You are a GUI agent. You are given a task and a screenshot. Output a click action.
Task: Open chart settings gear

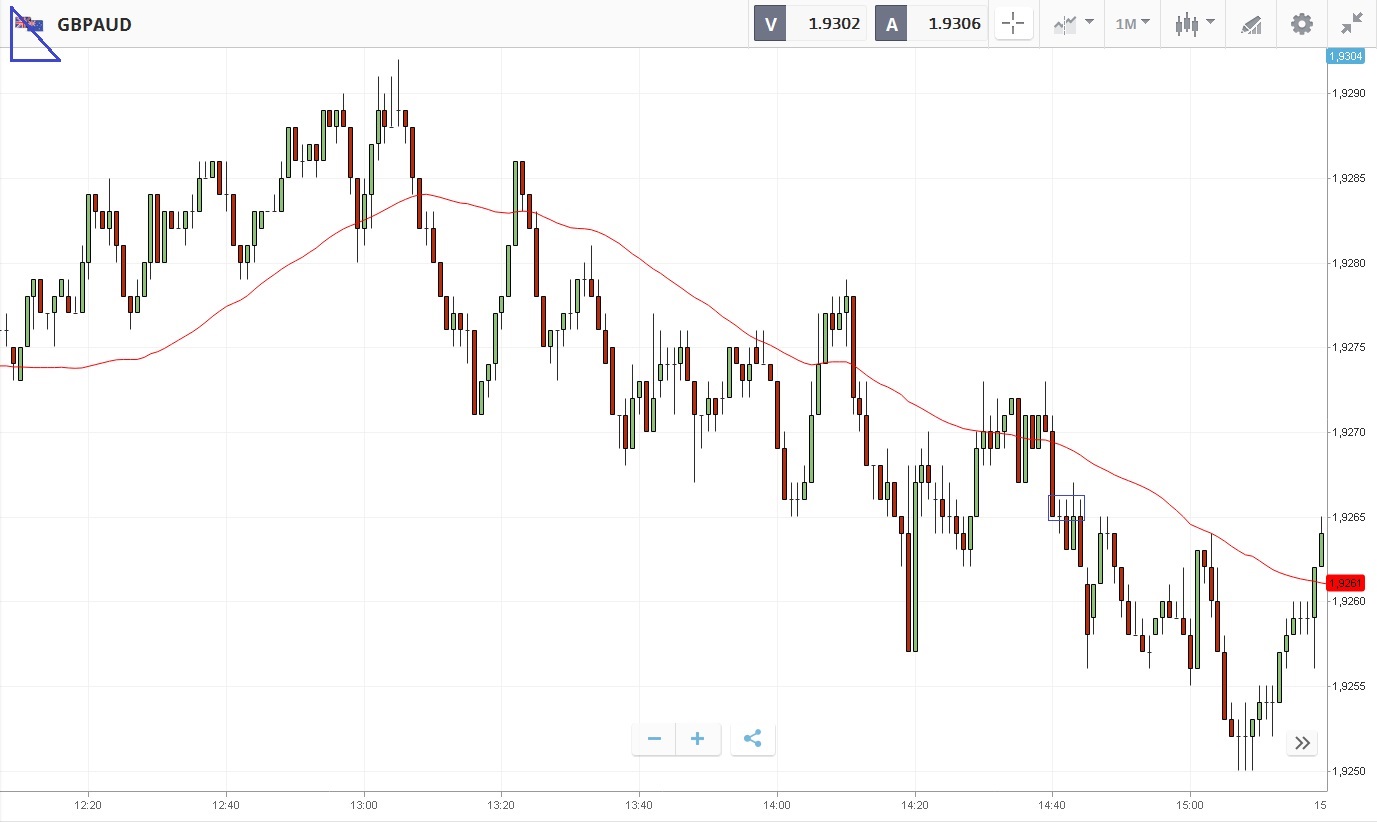[x=1301, y=24]
